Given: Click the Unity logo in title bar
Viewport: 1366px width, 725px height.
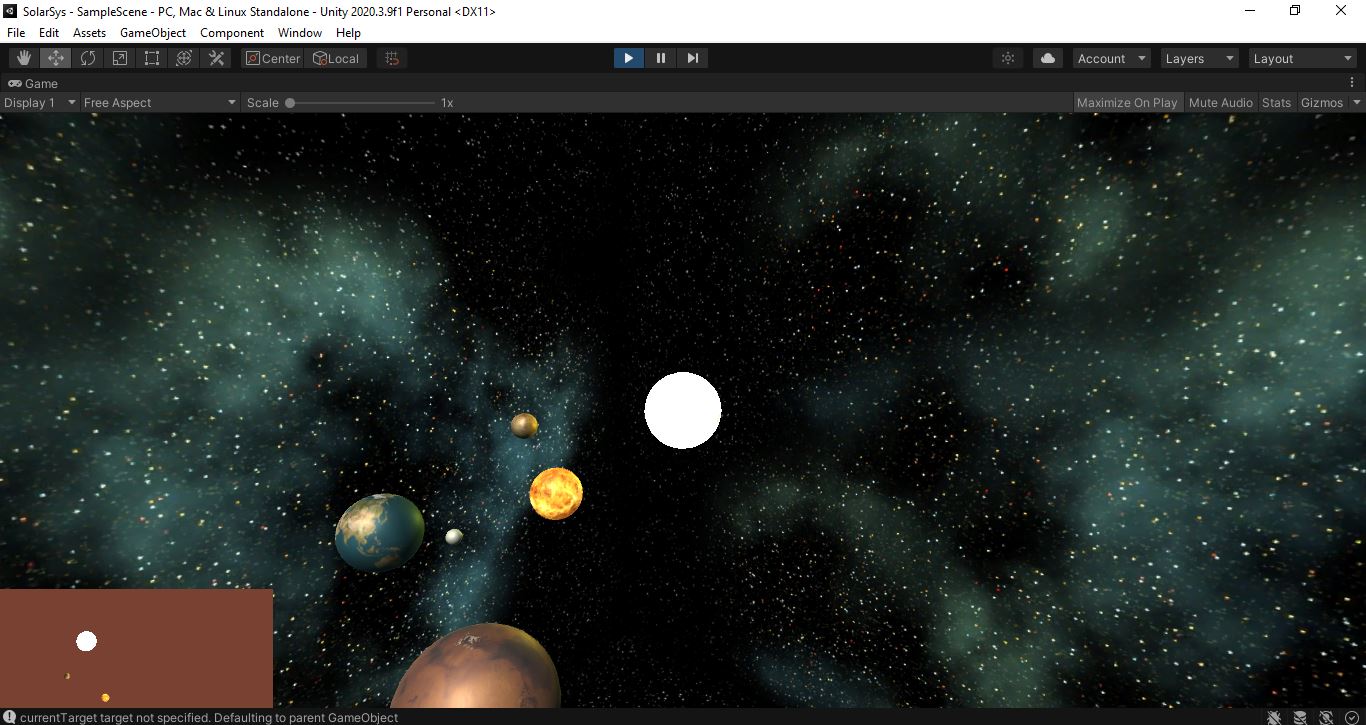Looking at the screenshot, I should [11, 11].
